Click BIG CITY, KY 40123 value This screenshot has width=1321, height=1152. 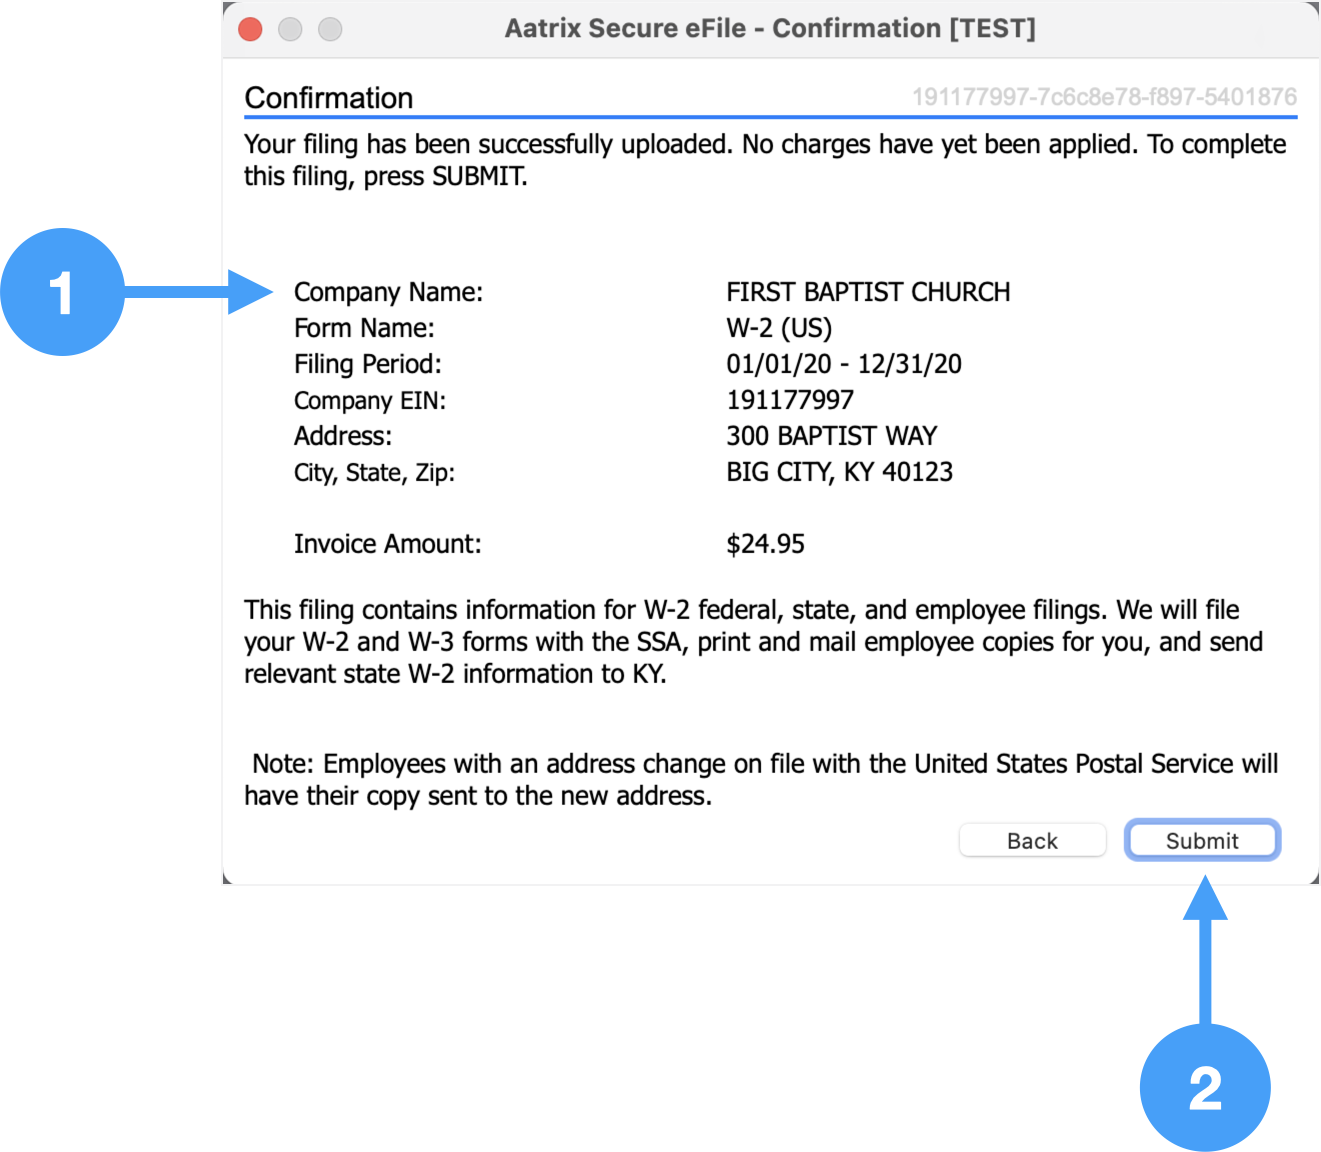click(839, 472)
